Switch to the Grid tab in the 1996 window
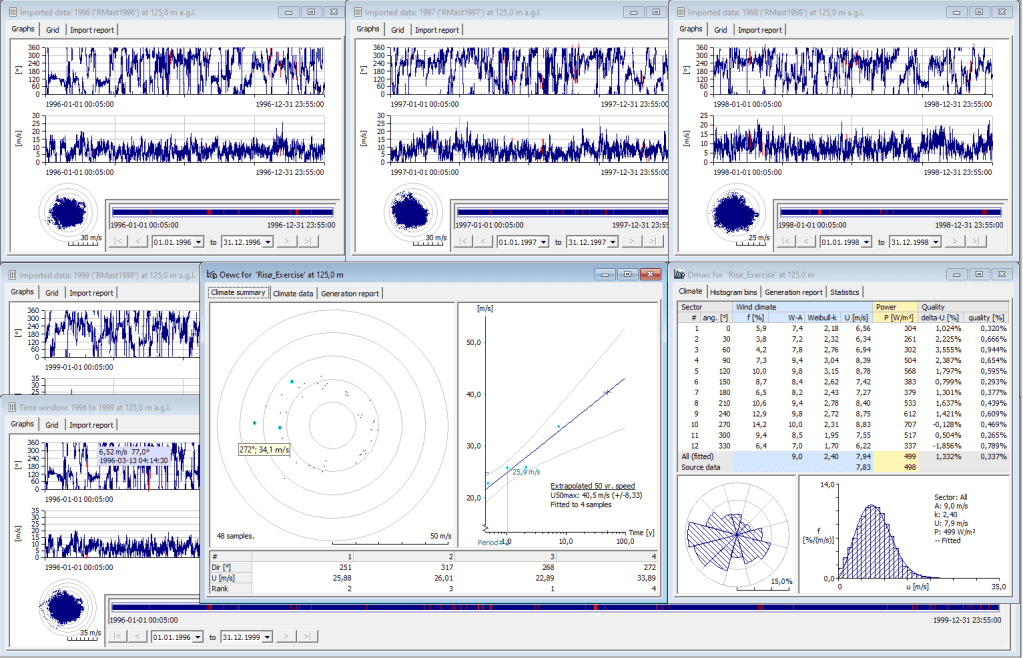 point(52,30)
